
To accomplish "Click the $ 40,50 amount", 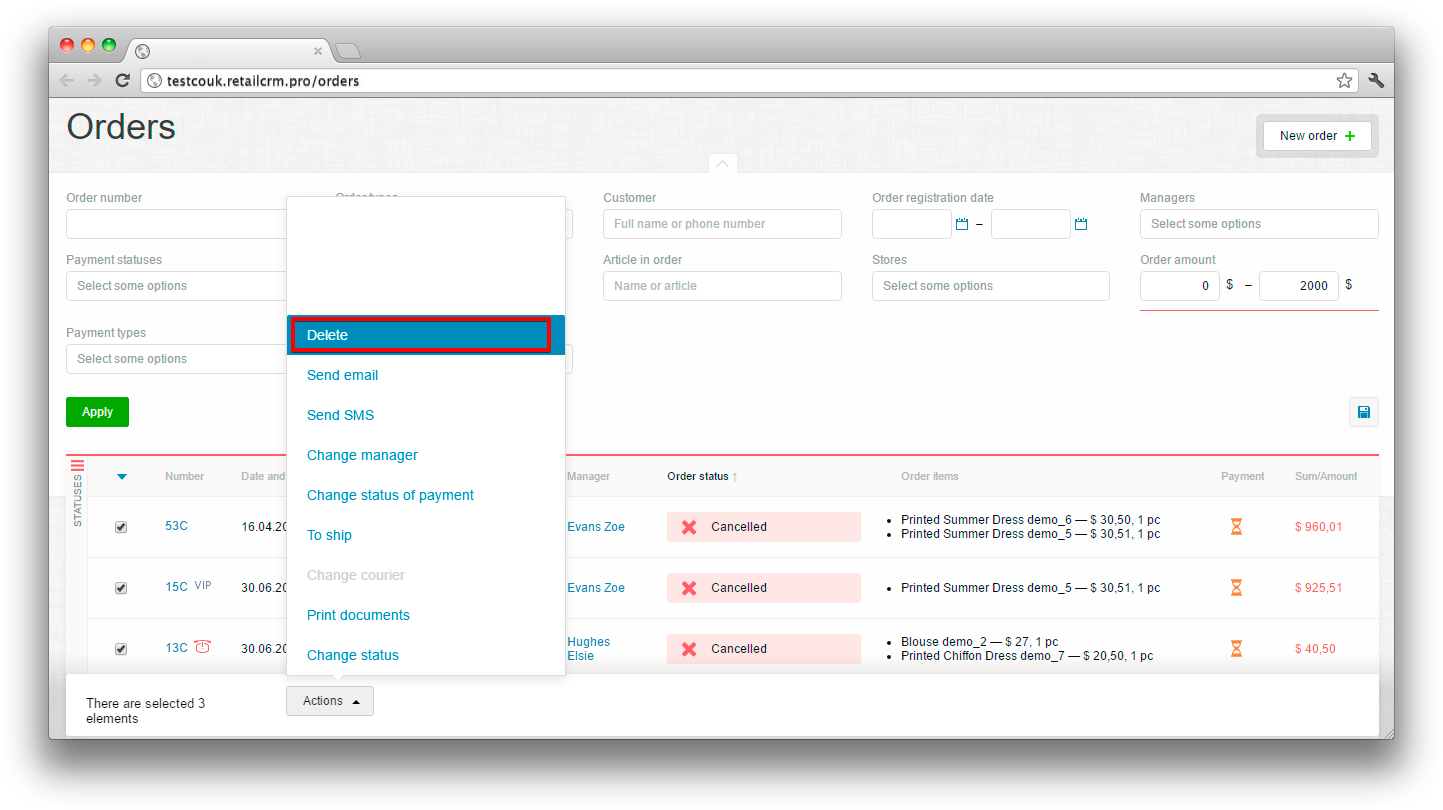I will tap(1315, 649).
